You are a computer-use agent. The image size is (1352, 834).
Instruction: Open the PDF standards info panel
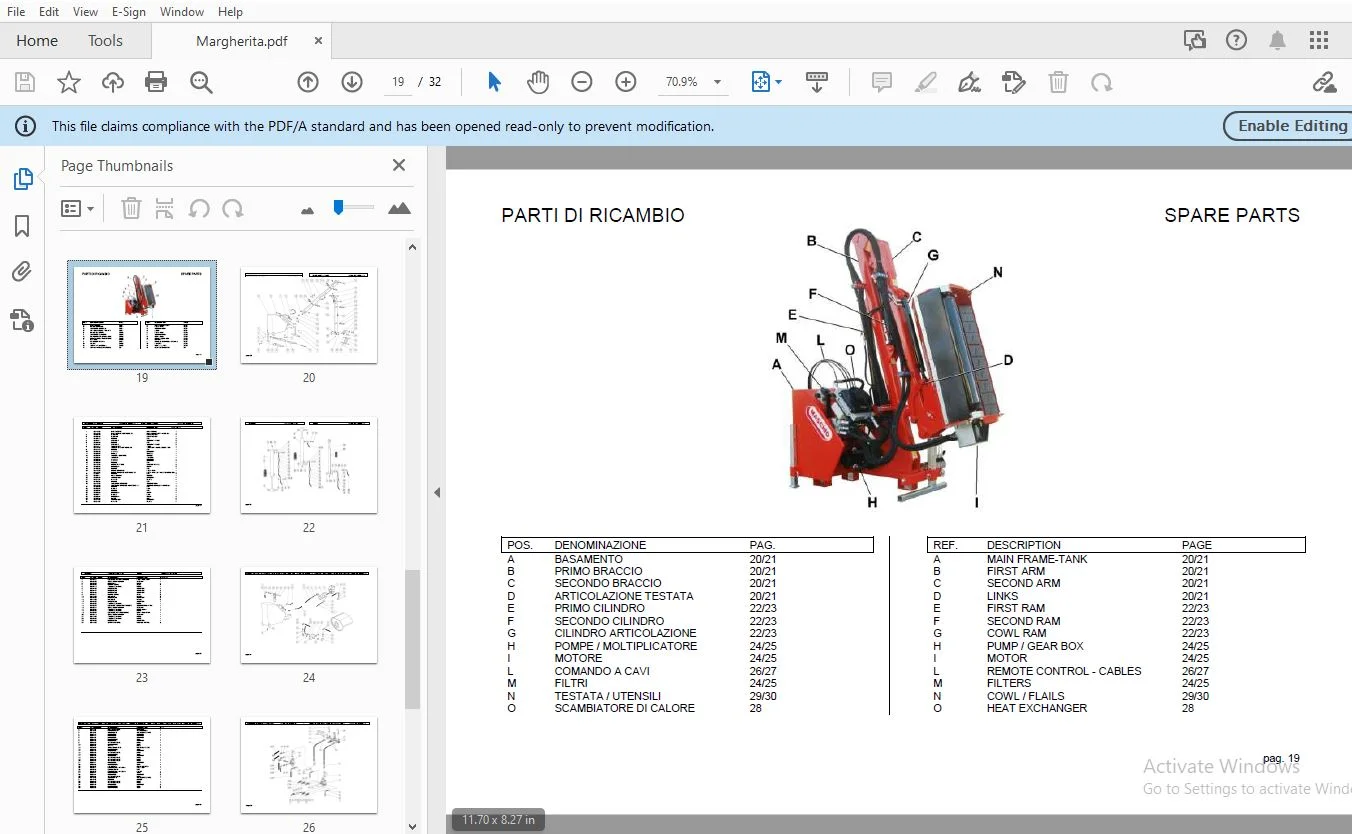coord(22,320)
